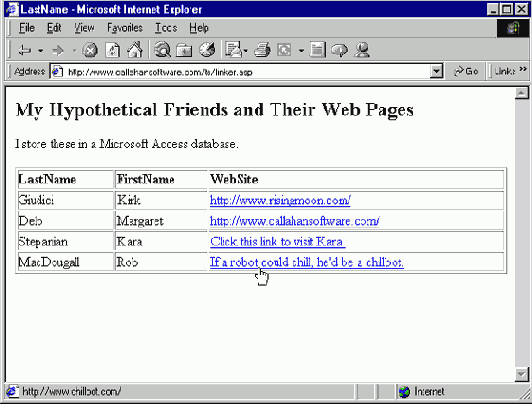The image size is (532, 404).
Task: Open Click this link to visit Kara
Action: 278,242
